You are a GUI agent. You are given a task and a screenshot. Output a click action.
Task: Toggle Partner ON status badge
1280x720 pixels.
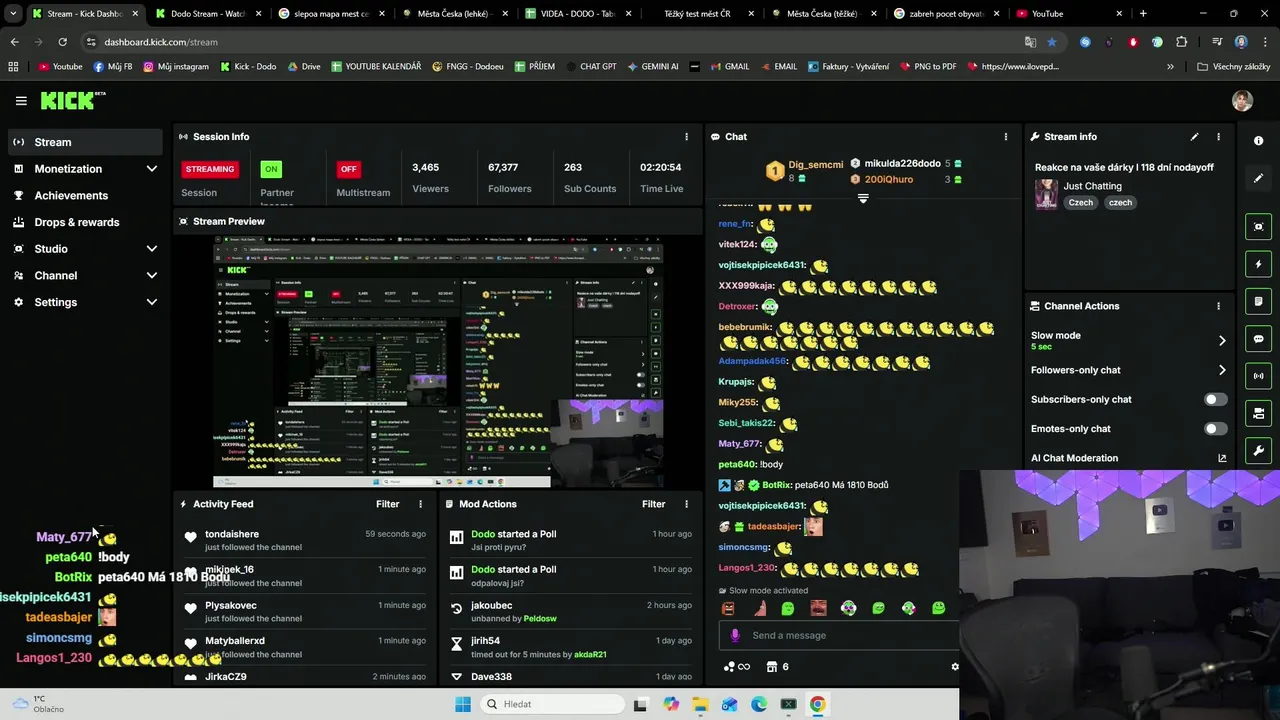271,169
